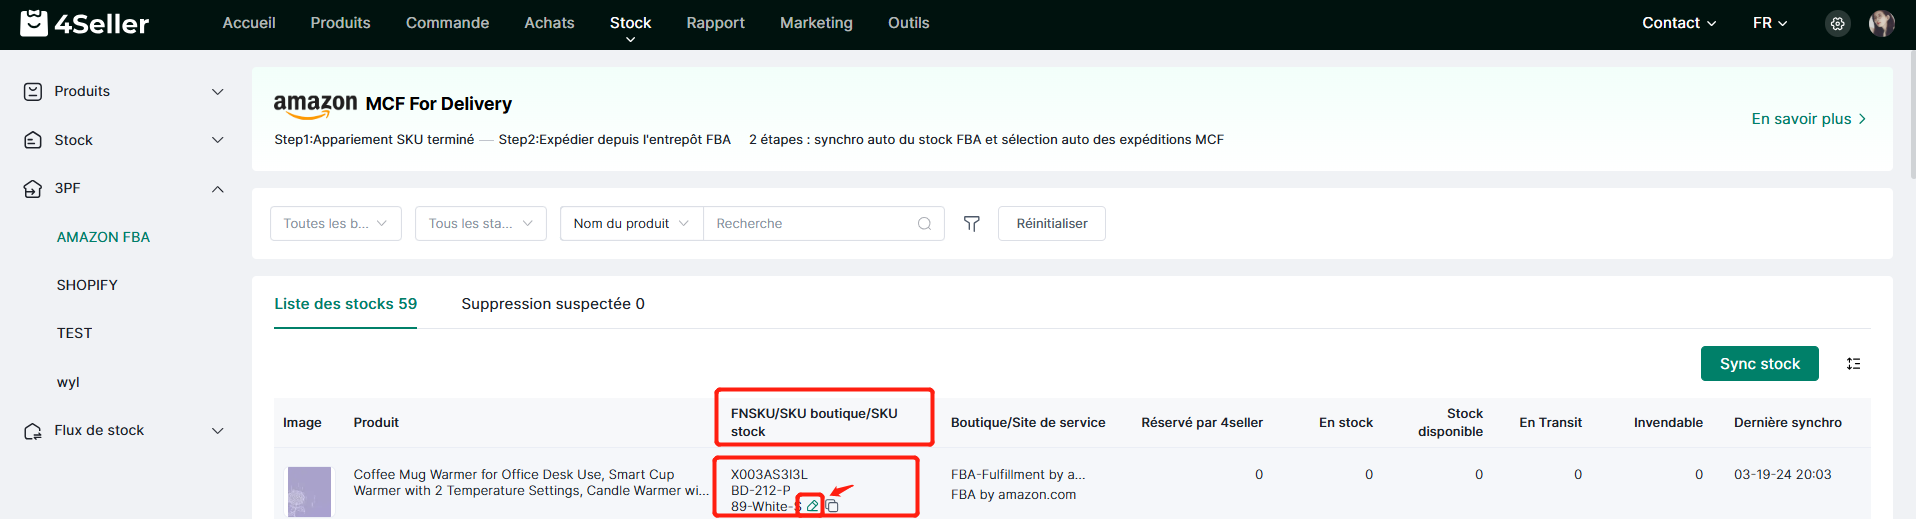Select wyl in sidebar
Screen dimensions: 1916x519
[68, 382]
